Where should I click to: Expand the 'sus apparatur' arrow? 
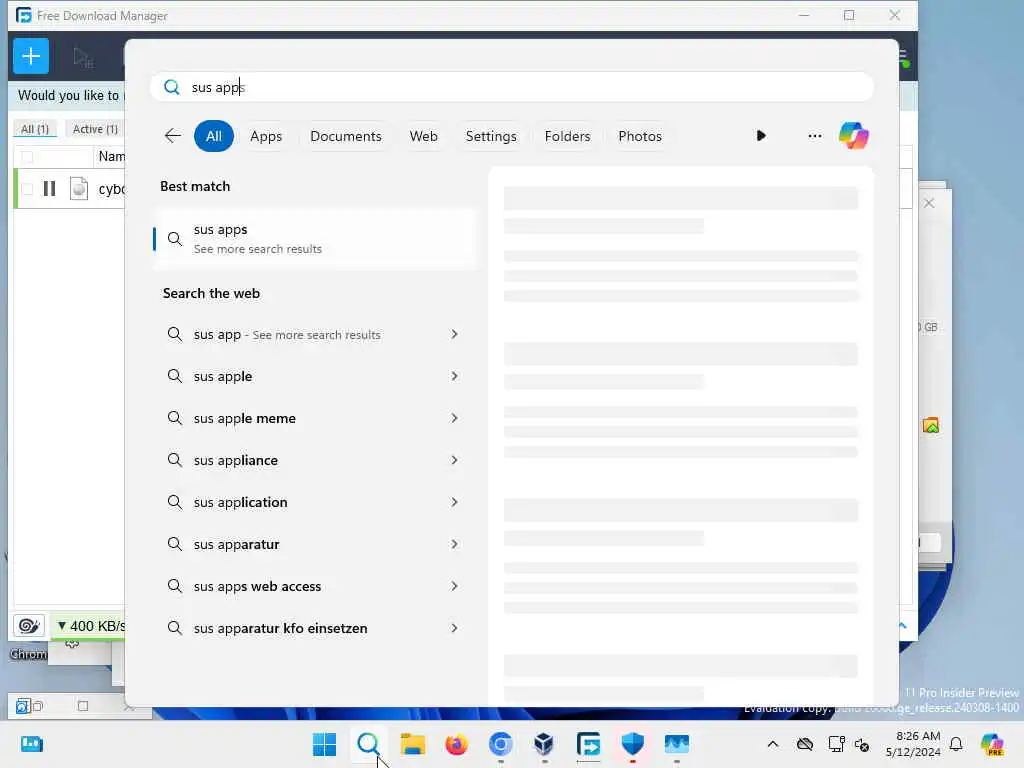[454, 544]
